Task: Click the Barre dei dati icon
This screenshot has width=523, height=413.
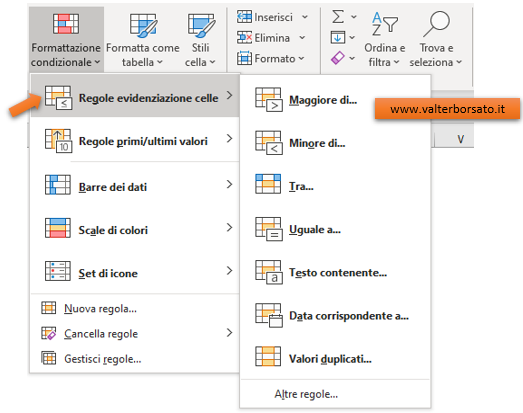Action: pos(58,184)
